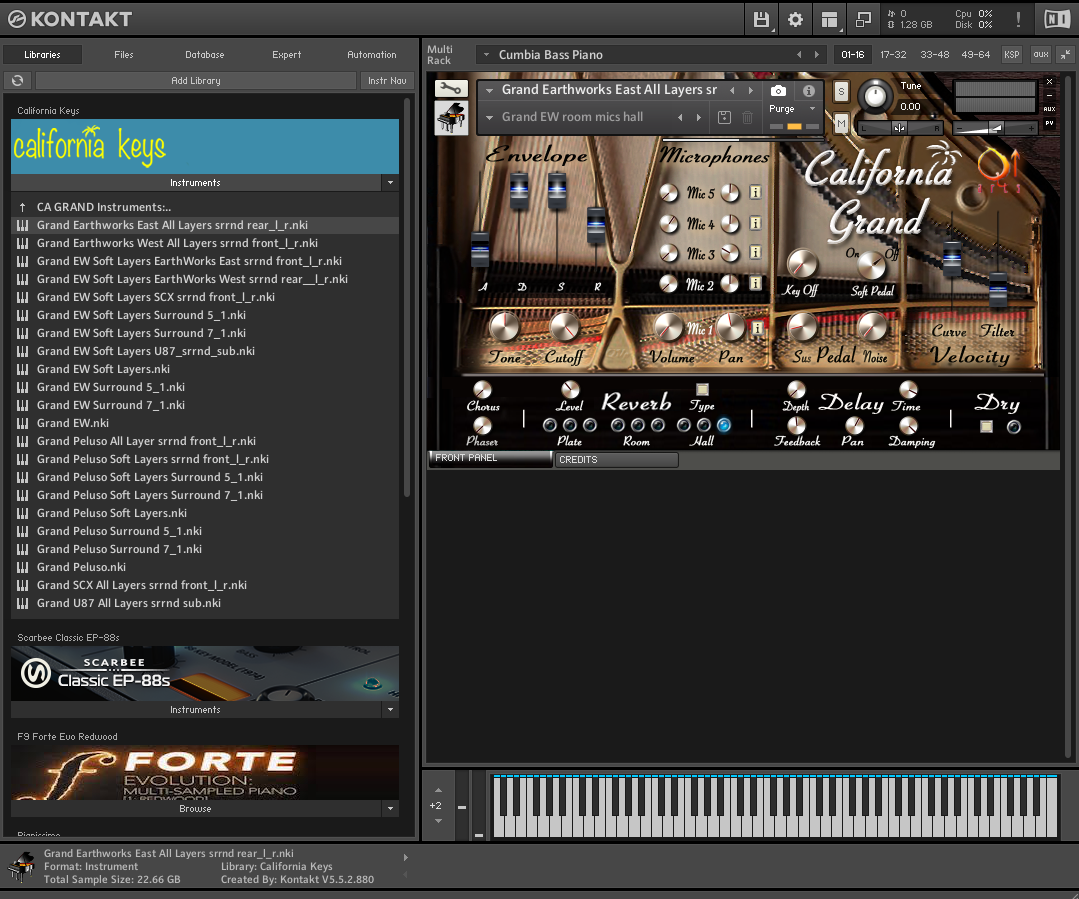Take snapshot with camera icon

tap(778, 90)
